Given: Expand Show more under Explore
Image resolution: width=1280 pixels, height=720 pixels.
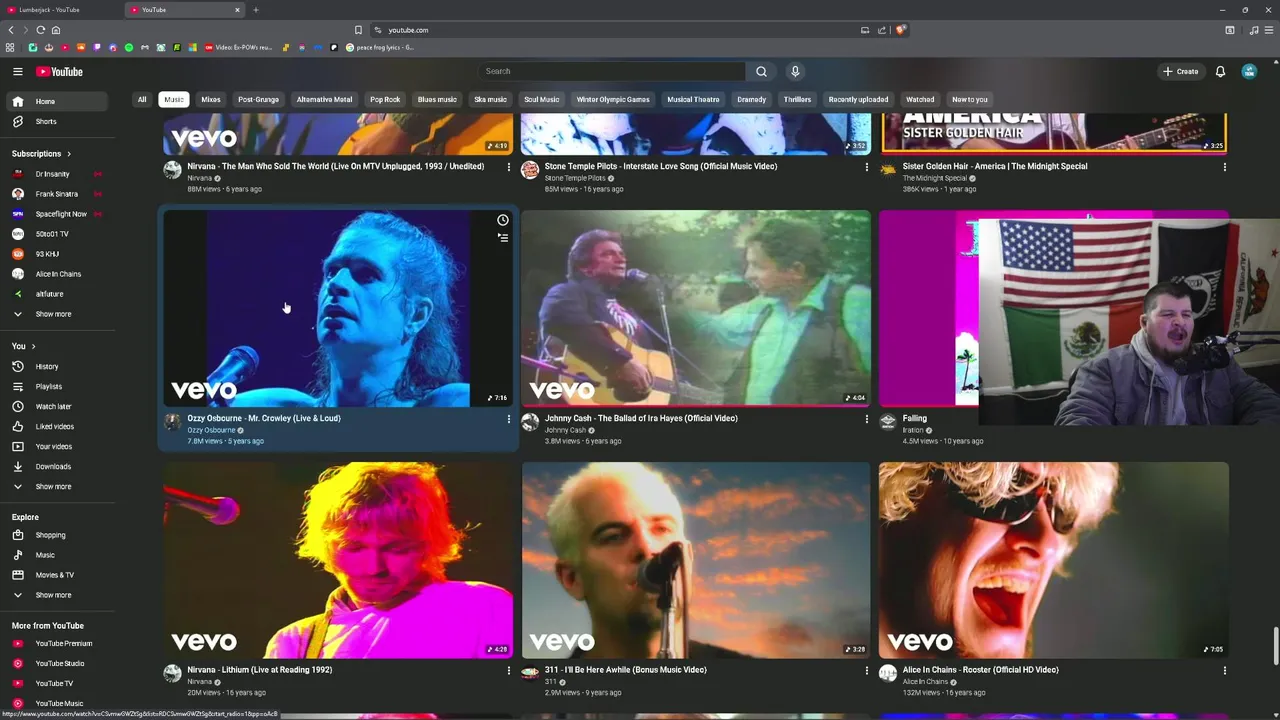Looking at the screenshot, I should point(58,595).
